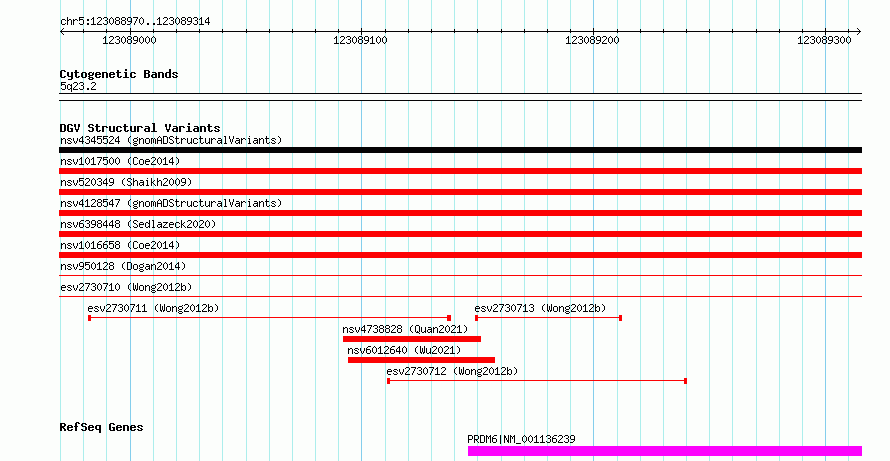Click the red nsv1016658 variant bar

click(460, 255)
